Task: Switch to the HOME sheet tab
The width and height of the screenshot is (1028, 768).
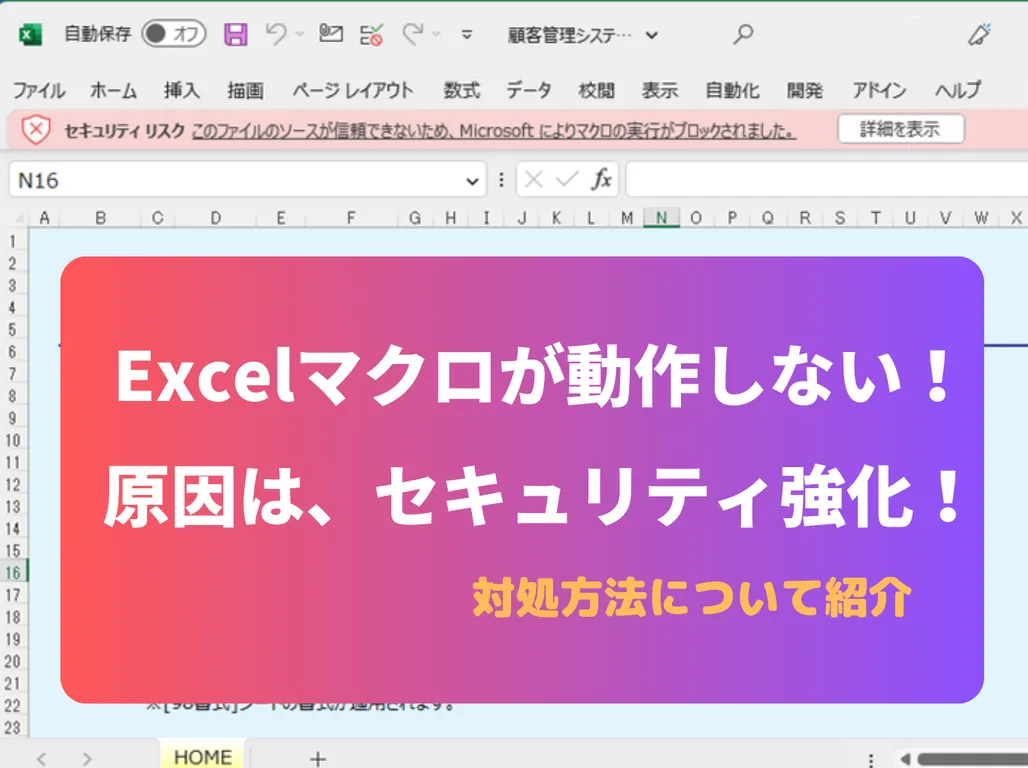Action: pyautogui.click(x=203, y=756)
